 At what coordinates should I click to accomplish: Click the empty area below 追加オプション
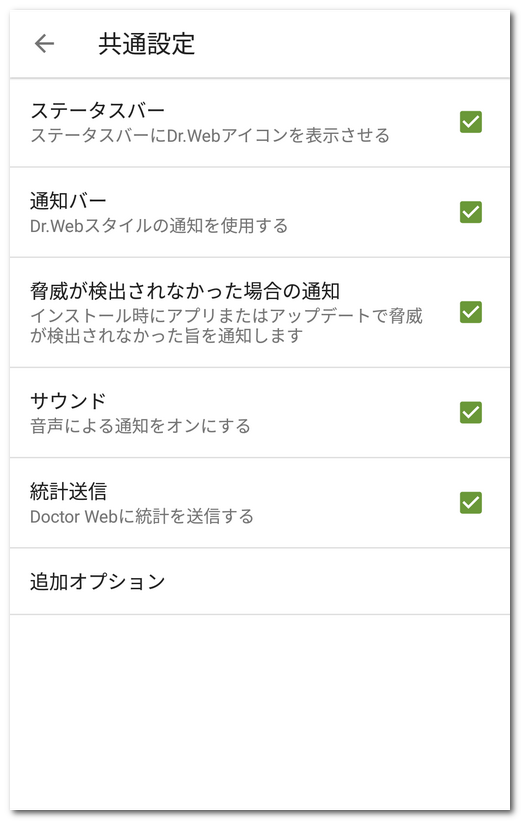260,712
